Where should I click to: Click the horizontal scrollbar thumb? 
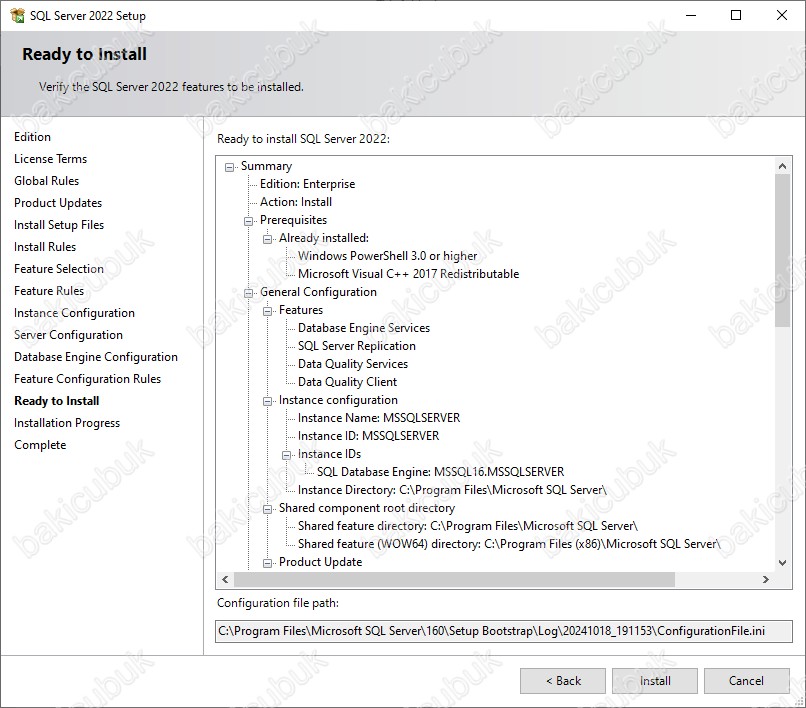[x=454, y=579]
